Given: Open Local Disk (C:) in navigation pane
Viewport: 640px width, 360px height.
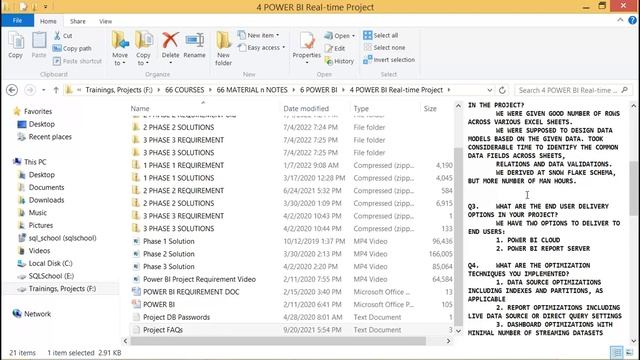Looking at the screenshot, I should click(x=50, y=263).
